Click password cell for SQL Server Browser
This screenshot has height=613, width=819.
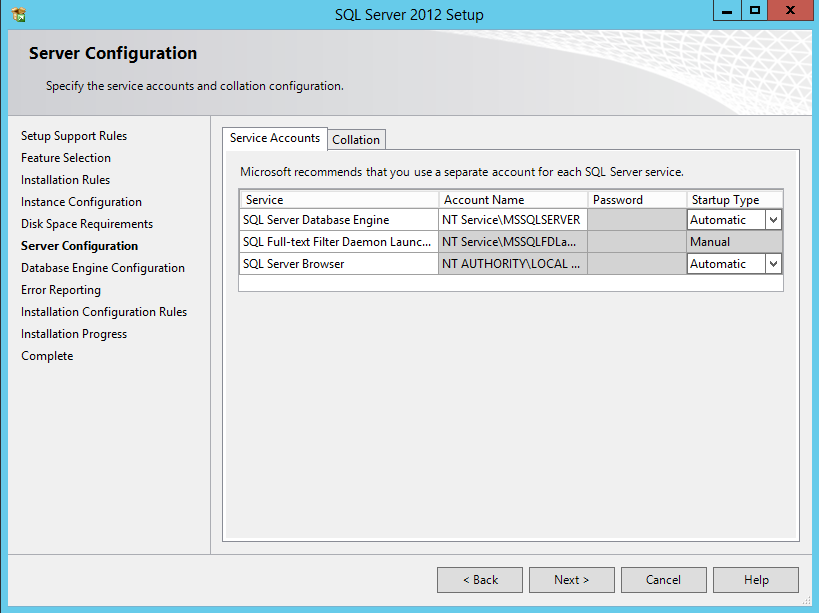tap(637, 264)
